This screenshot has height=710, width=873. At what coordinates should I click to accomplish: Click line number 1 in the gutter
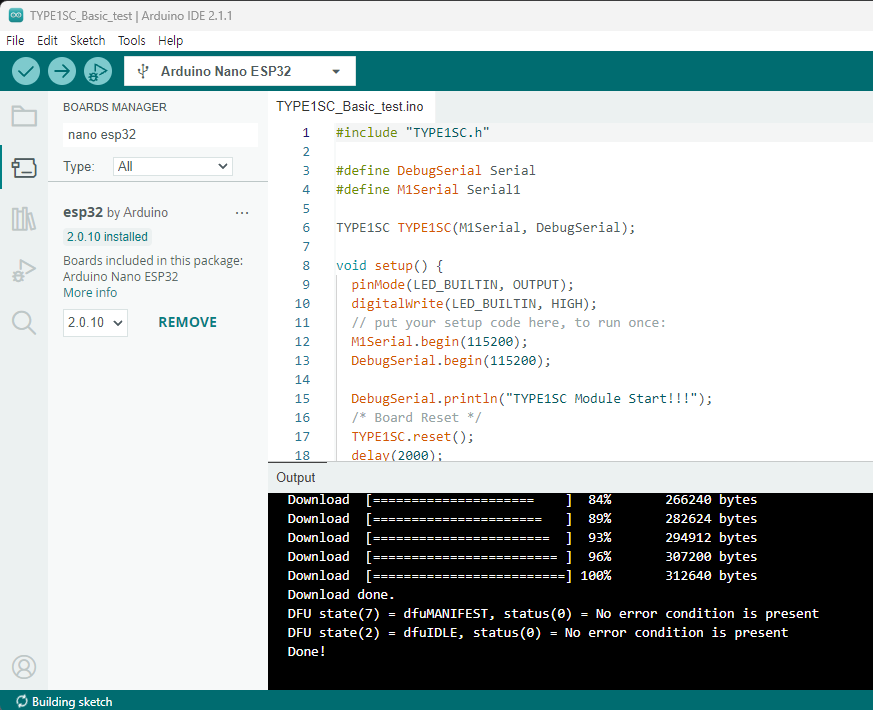click(306, 133)
